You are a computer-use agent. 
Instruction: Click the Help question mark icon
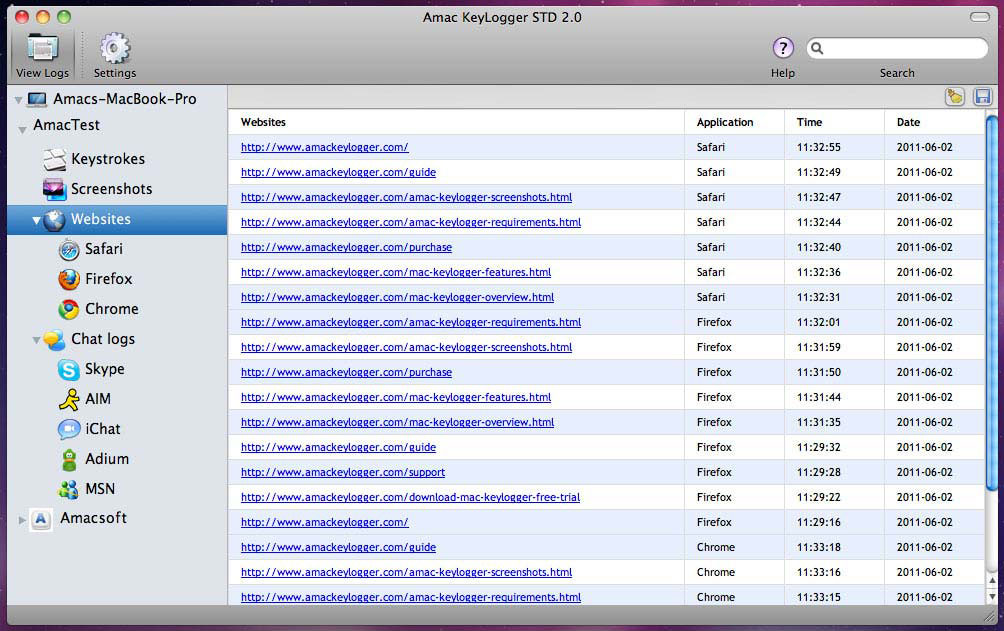782,48
